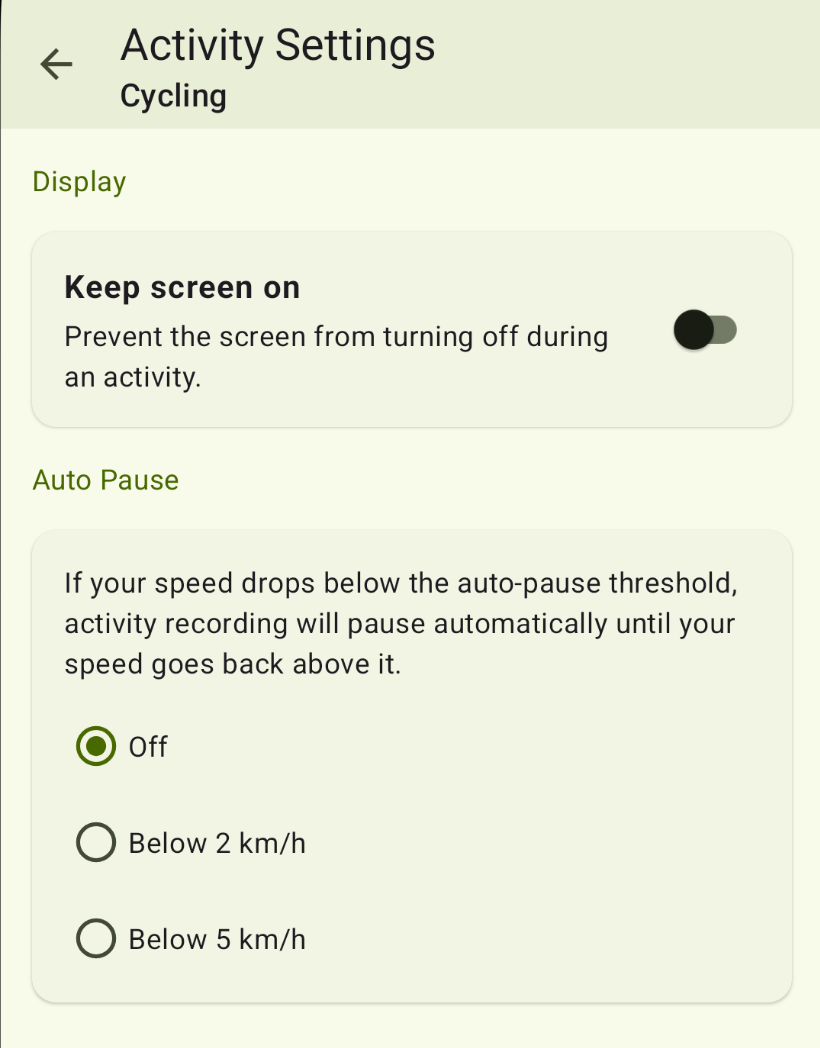Tap the Keep screen on settings card
This screenshot has width=820, height=1048.
pyautogui.click(x=410, y=330)
